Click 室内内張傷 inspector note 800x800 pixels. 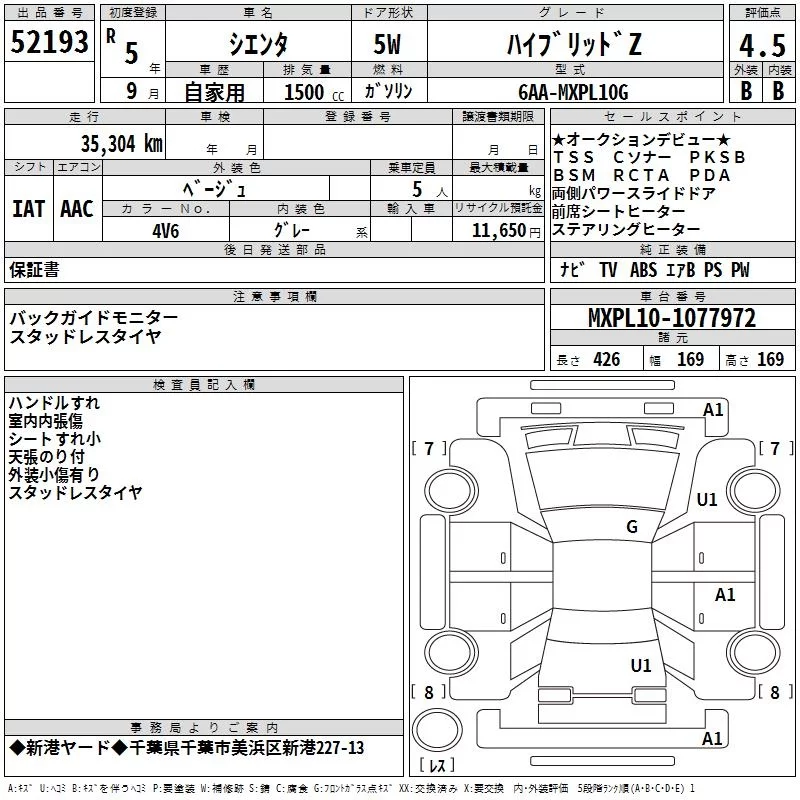point(46,420)
